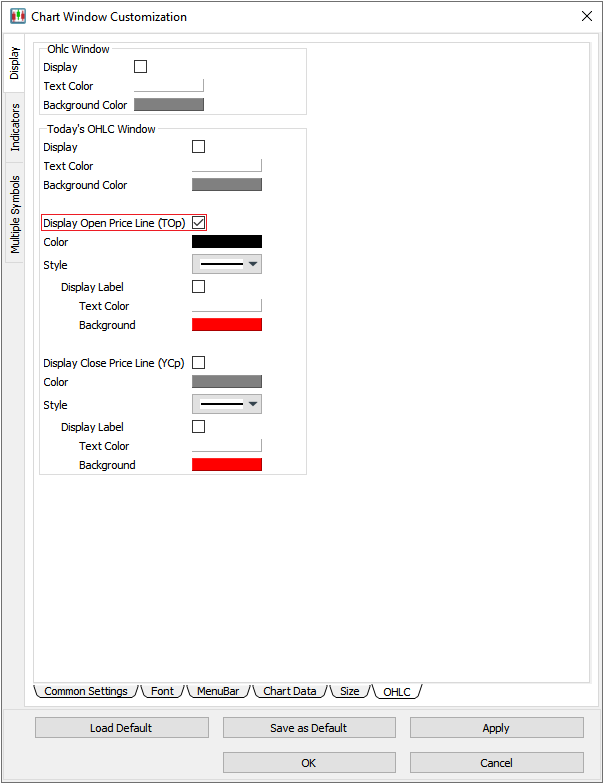Select the Font tab
The height and width of the screenshot is (784, 604).
[162, 691]
